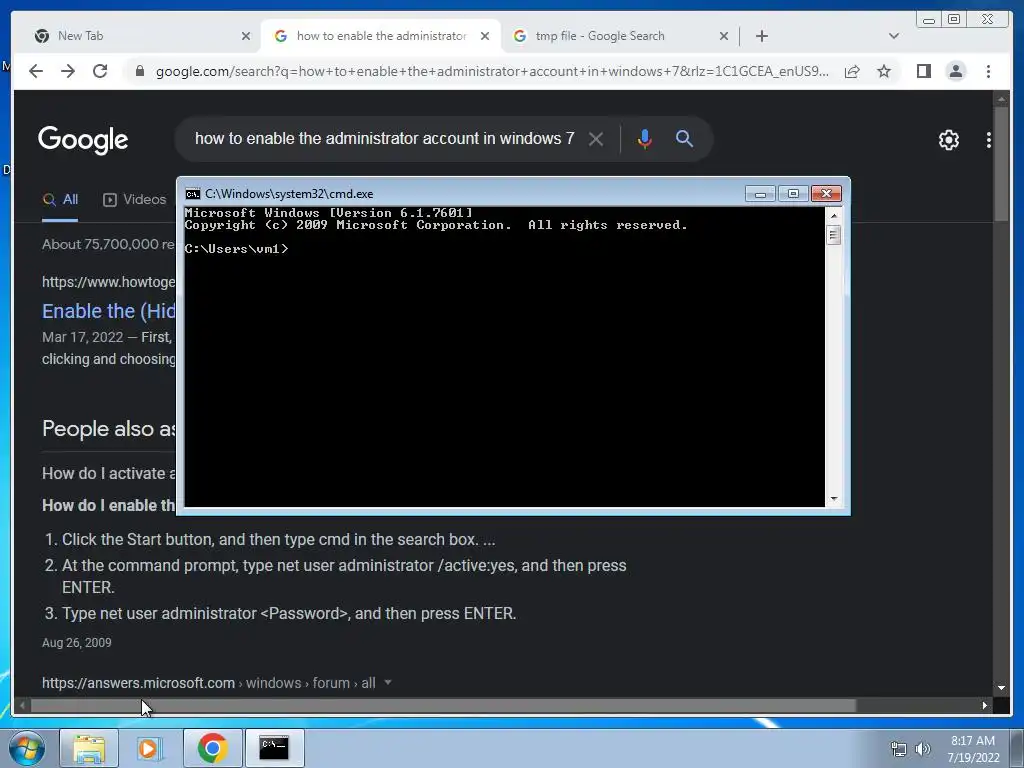
Task: Maximize the cmd.exe window
Action: (793, 194)
